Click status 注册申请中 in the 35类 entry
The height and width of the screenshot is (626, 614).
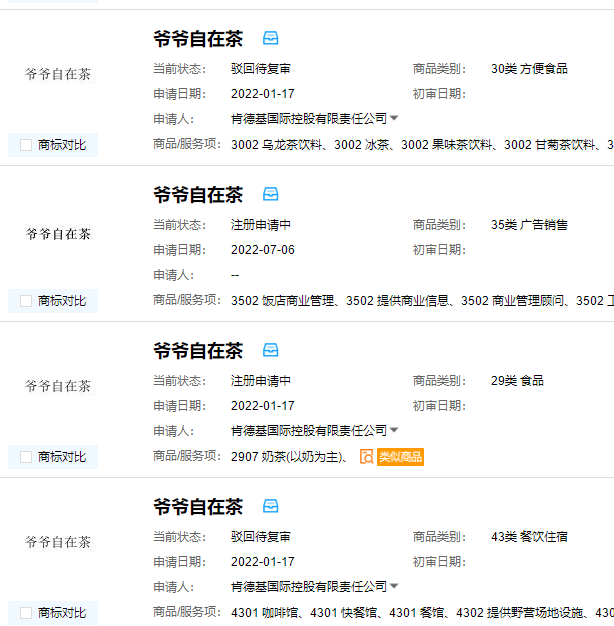pos(261,225)
